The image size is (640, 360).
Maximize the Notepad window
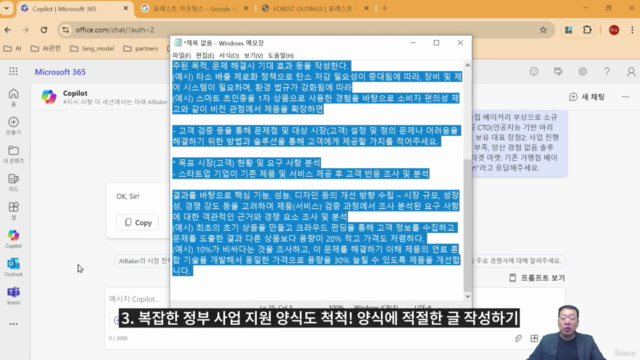[436, 42]
